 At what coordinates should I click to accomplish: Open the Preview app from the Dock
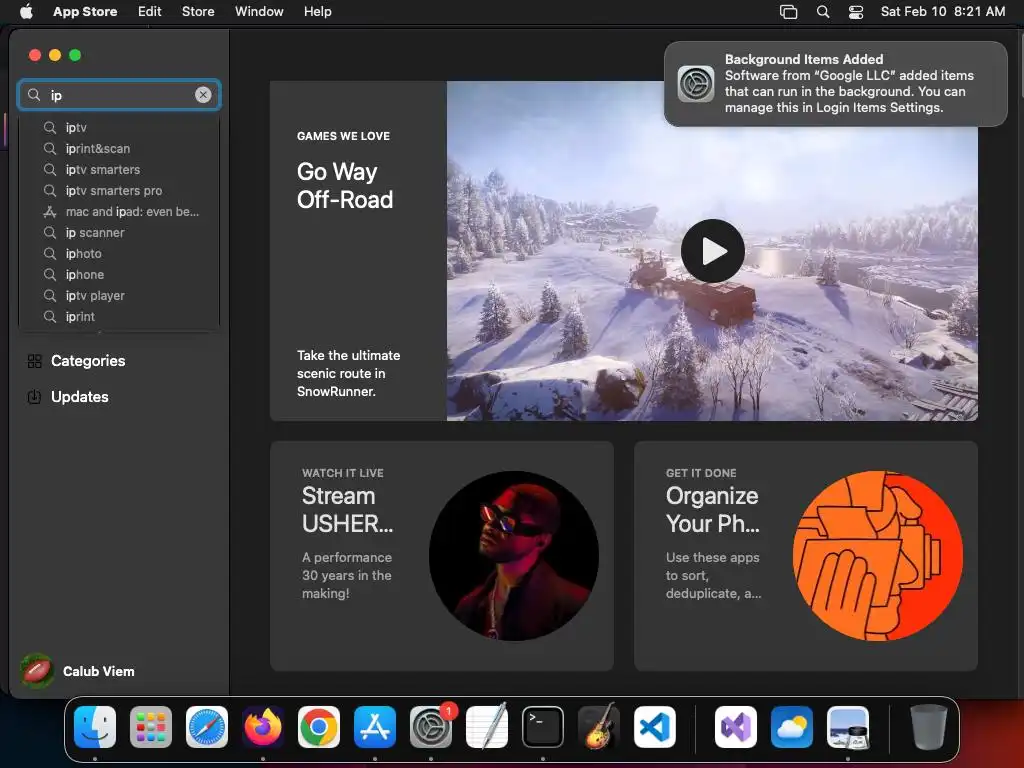pos(848,726)
